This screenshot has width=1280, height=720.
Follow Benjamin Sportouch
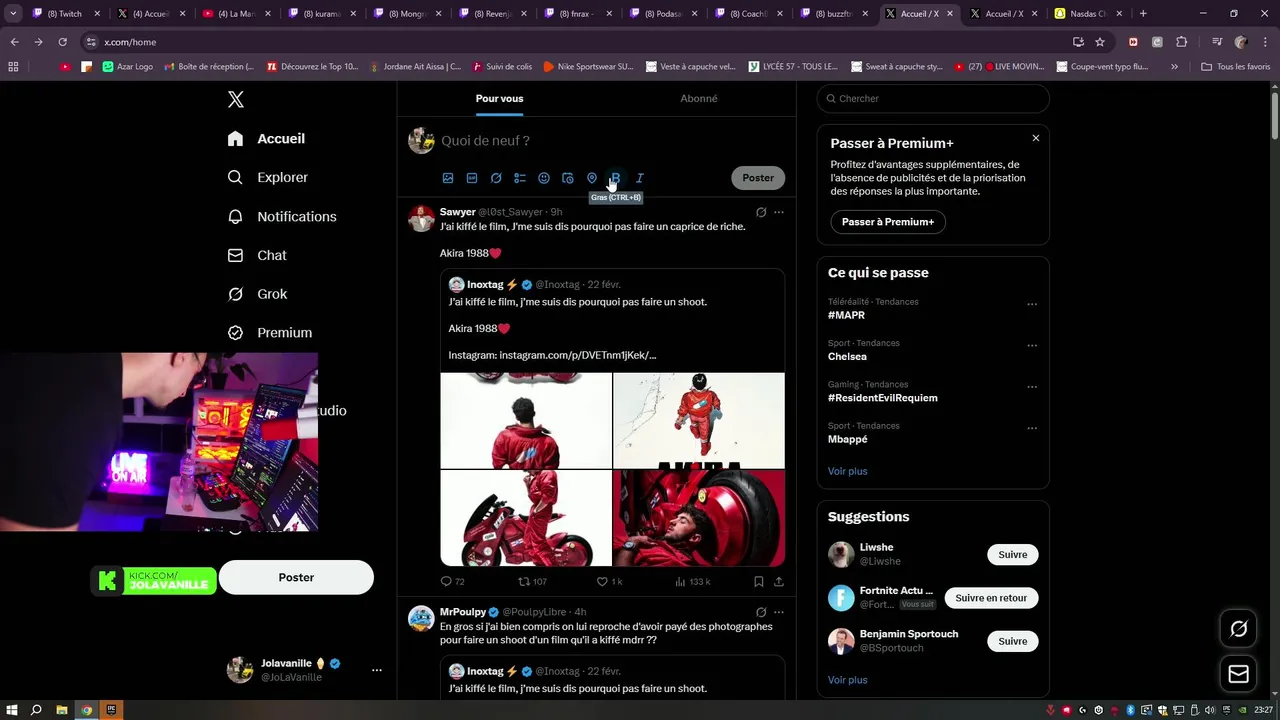[x=1012, y=641]
